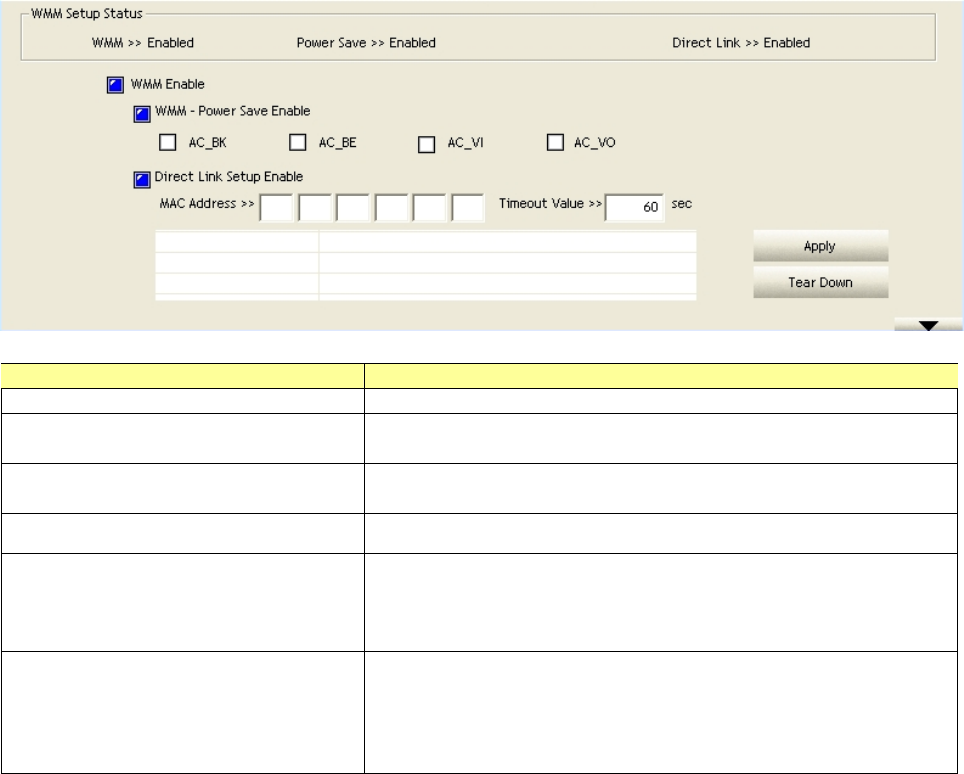Collapse panel with the down arrow button
This screenshot has height=774, width=964.
(928, 325)
